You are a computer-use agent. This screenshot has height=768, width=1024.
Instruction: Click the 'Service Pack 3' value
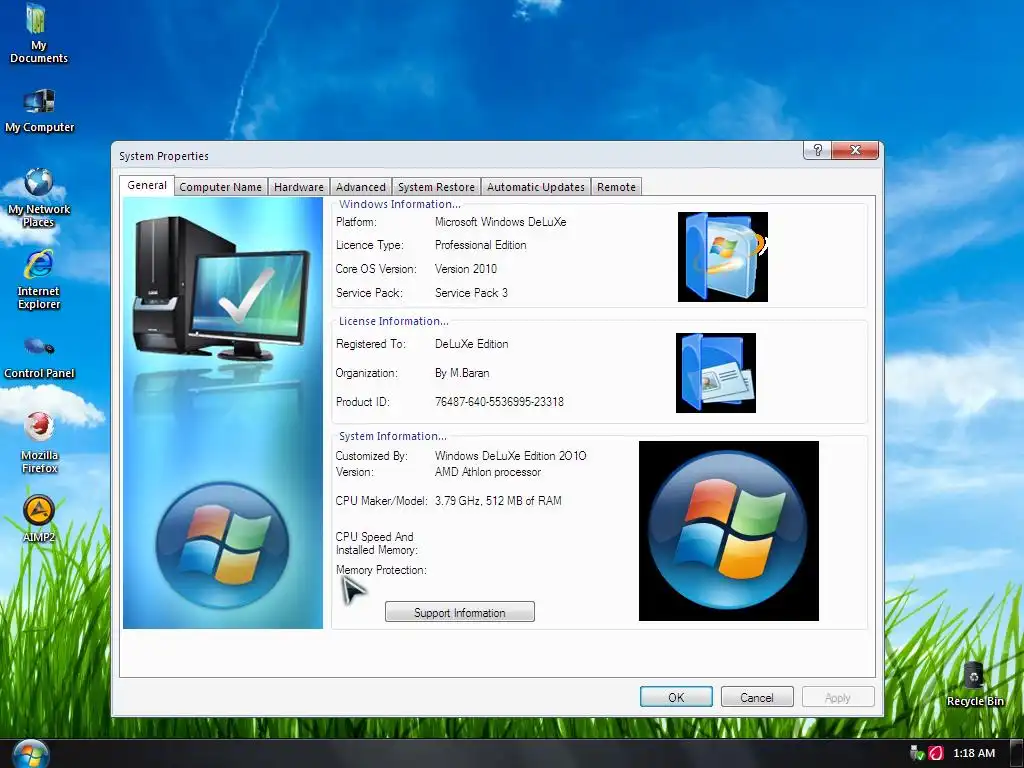471,293
